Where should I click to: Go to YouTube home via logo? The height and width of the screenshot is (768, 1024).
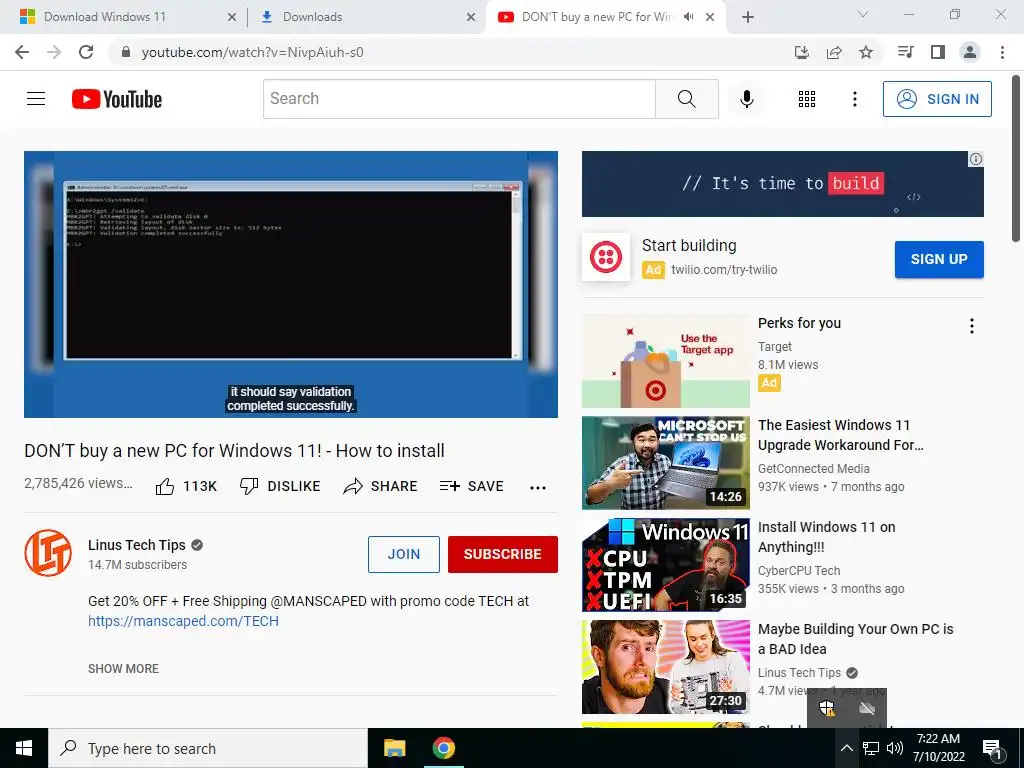coord(117,99)
